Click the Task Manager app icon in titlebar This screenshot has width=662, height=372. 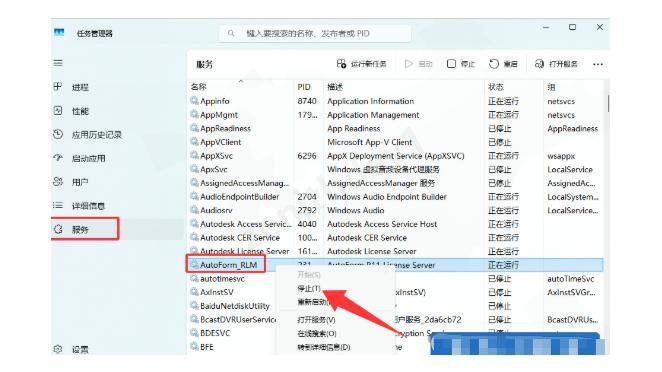59,32
